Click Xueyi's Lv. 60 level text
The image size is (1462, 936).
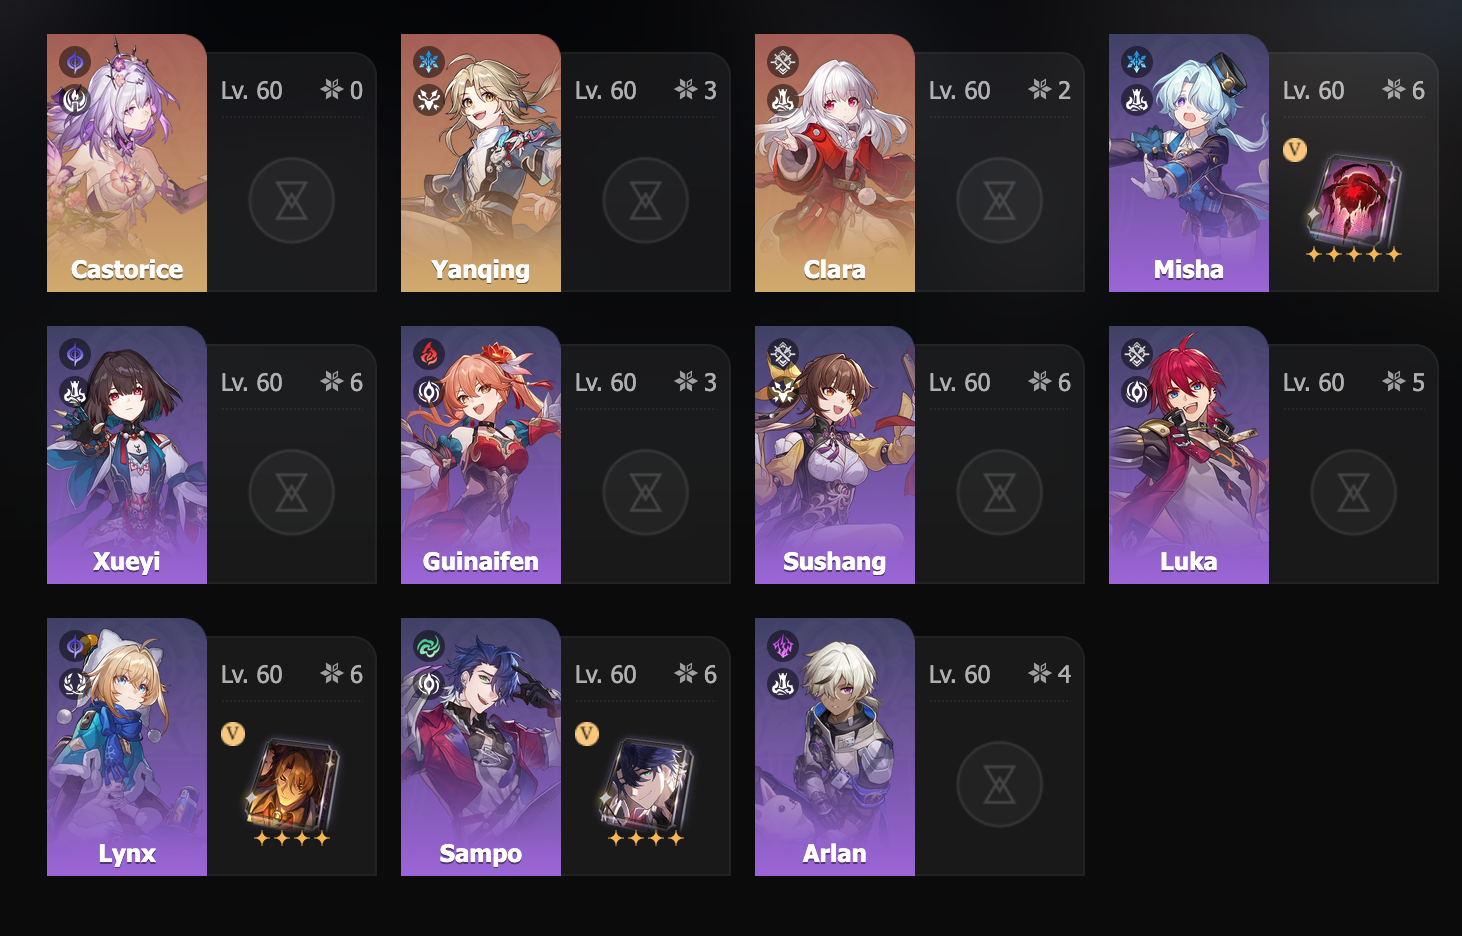(252, 382)
